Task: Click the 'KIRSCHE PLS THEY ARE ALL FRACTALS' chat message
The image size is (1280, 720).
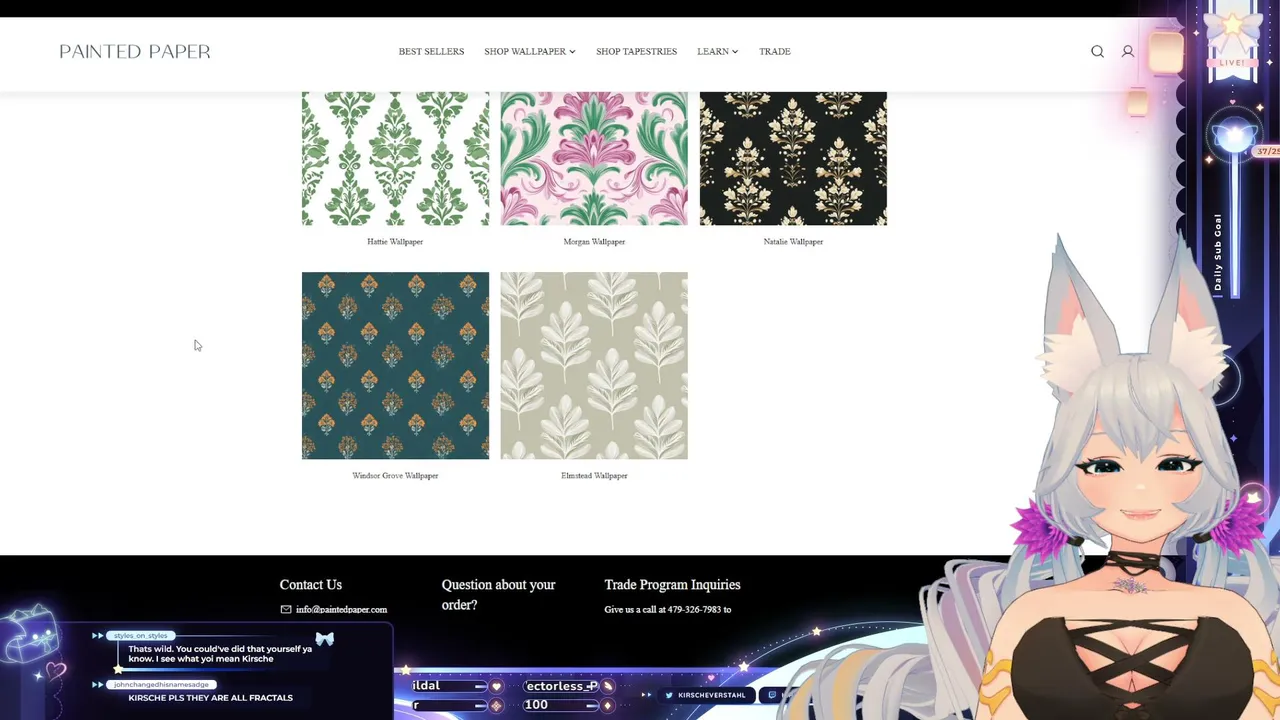Action: 210,697
